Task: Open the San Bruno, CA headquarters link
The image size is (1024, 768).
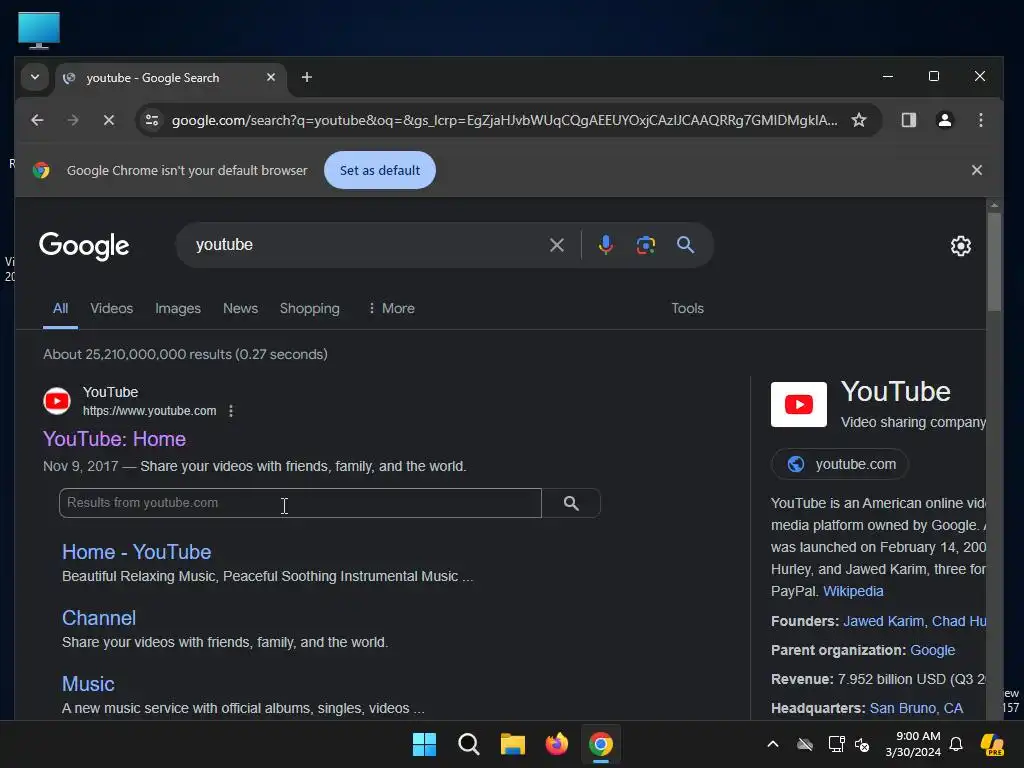Action: coord(916,708)
